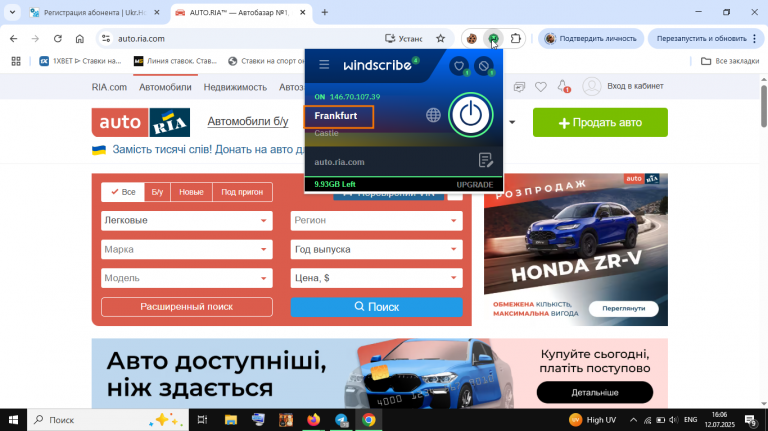Reload the page

58,39
